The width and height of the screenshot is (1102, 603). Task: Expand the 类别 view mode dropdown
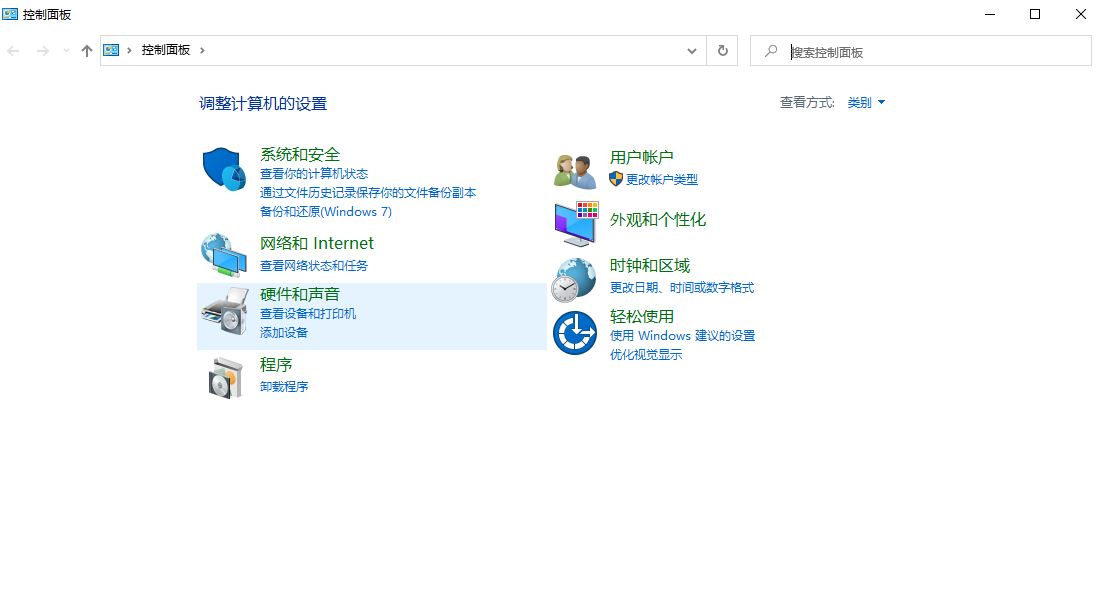click(x=866, y=102)
